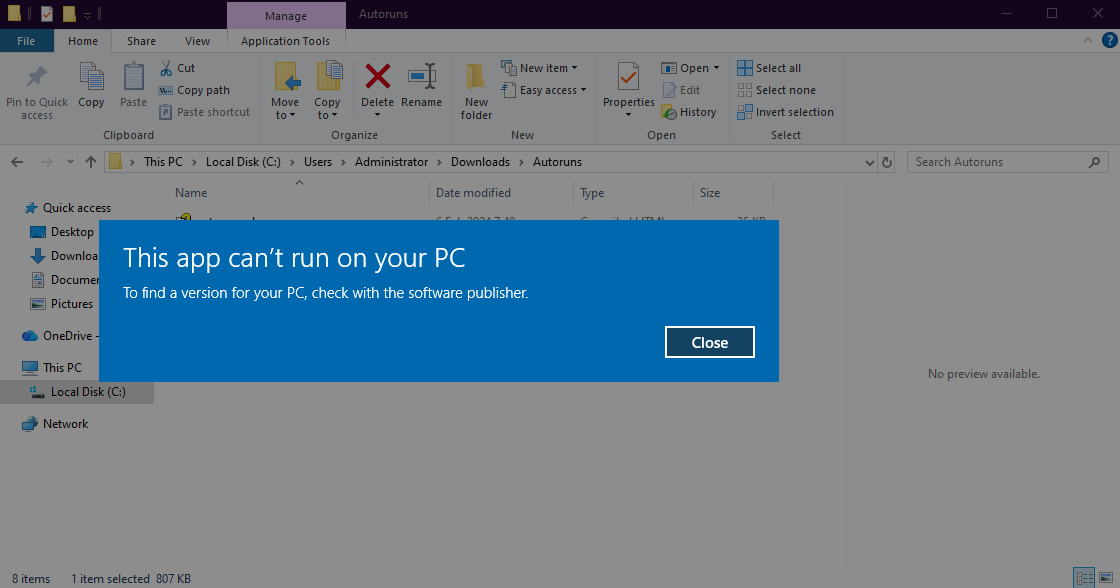
Task: Close the app compatibility dialog
Action: [709, 341]
